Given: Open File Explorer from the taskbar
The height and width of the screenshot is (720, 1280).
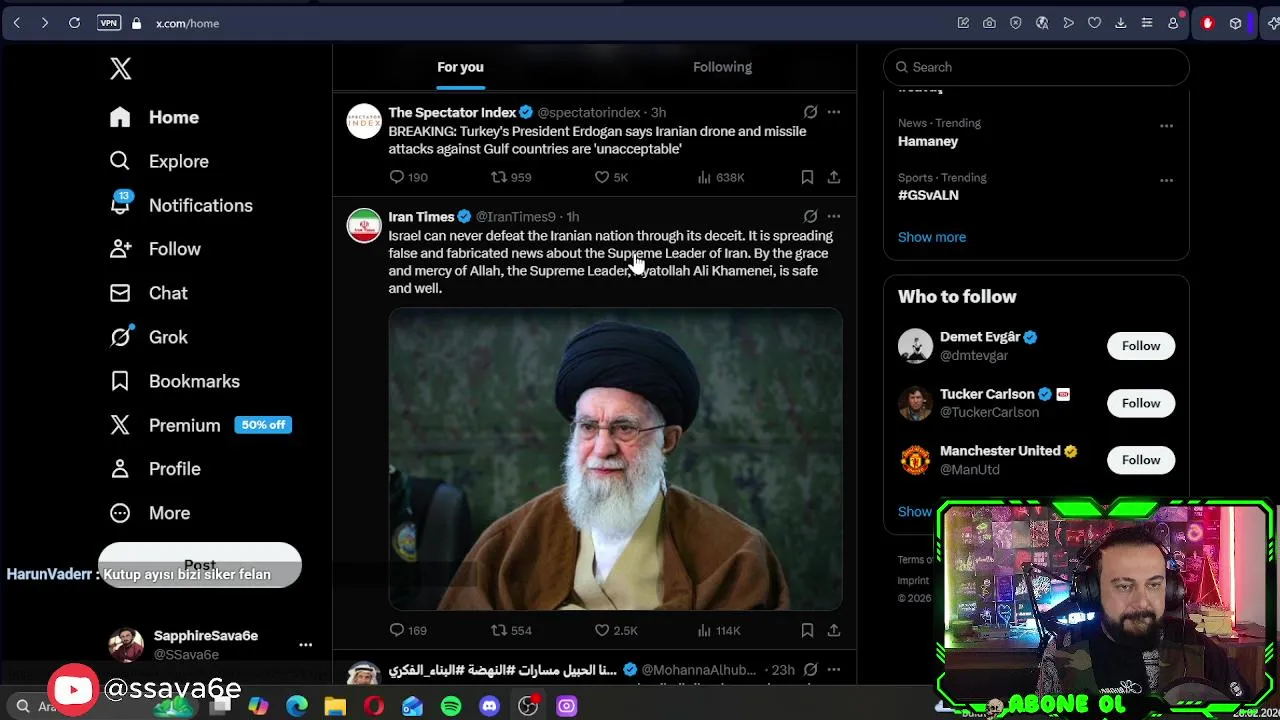Looking at the screenshot, I should pyautogui.click(x=335, y=707).
